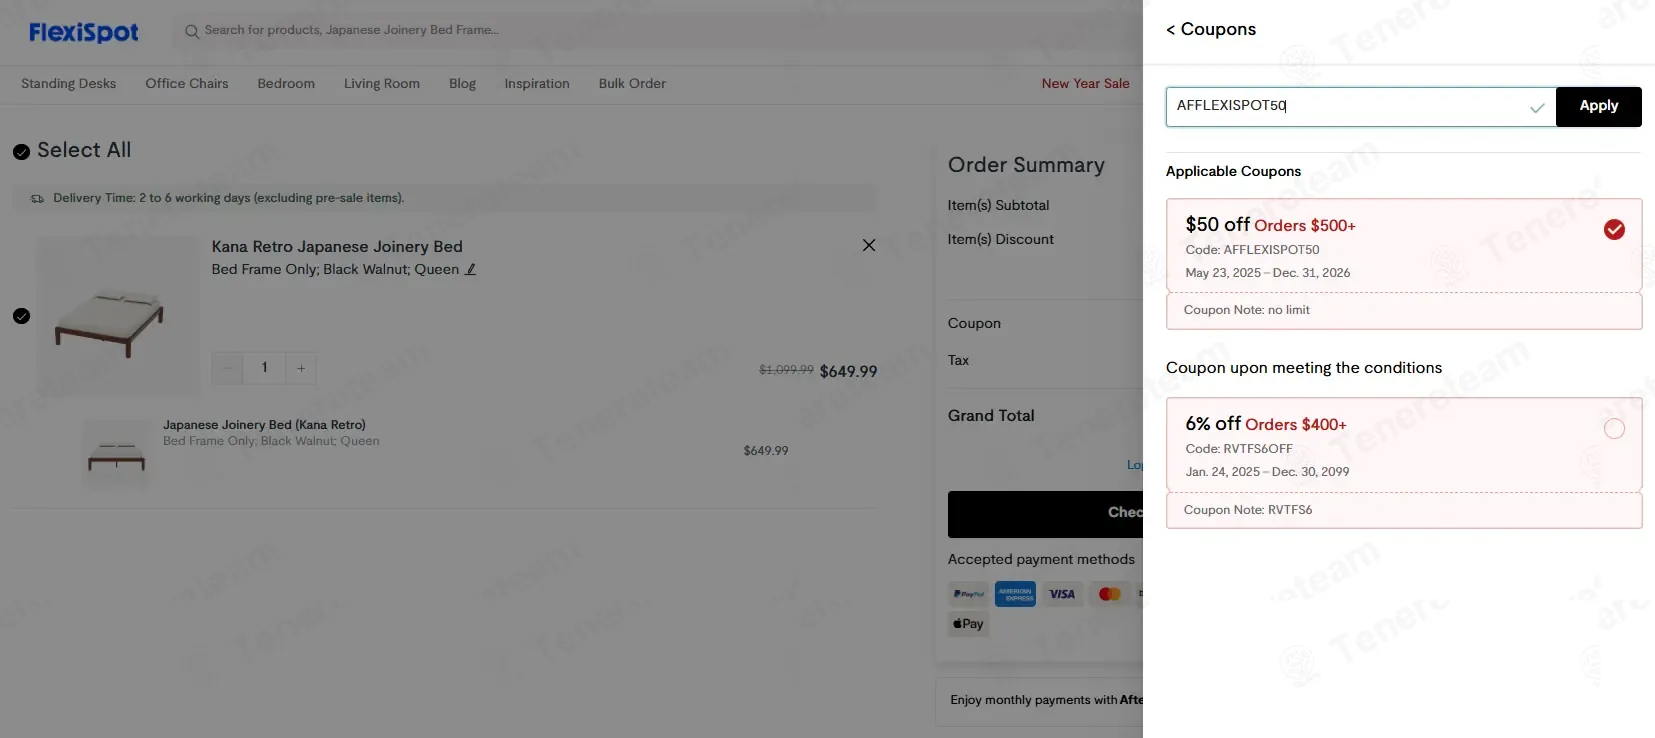
Task: Click the 'Coupon Note: no limit' text
Action: pyautogui.click(x=1246, y=310)
